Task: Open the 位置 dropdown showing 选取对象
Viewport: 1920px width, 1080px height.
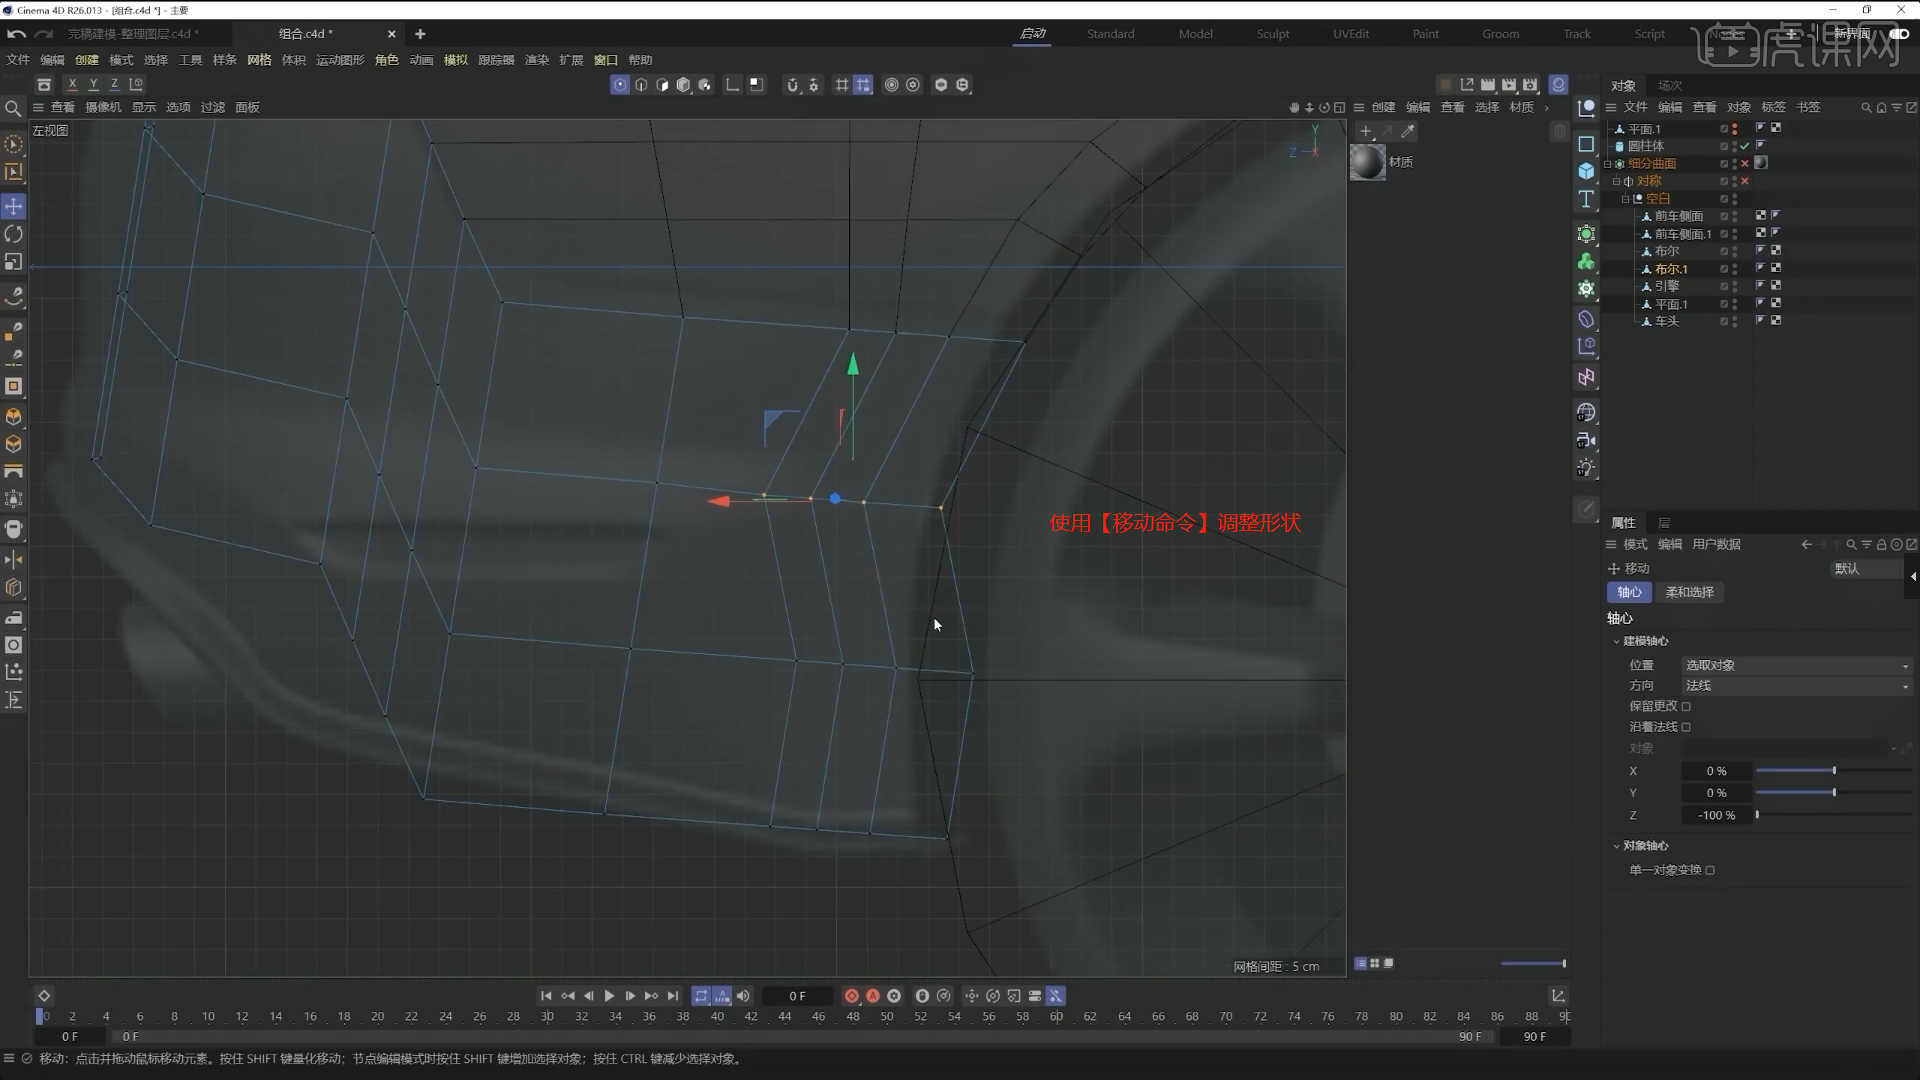Action: point(1797,665)
